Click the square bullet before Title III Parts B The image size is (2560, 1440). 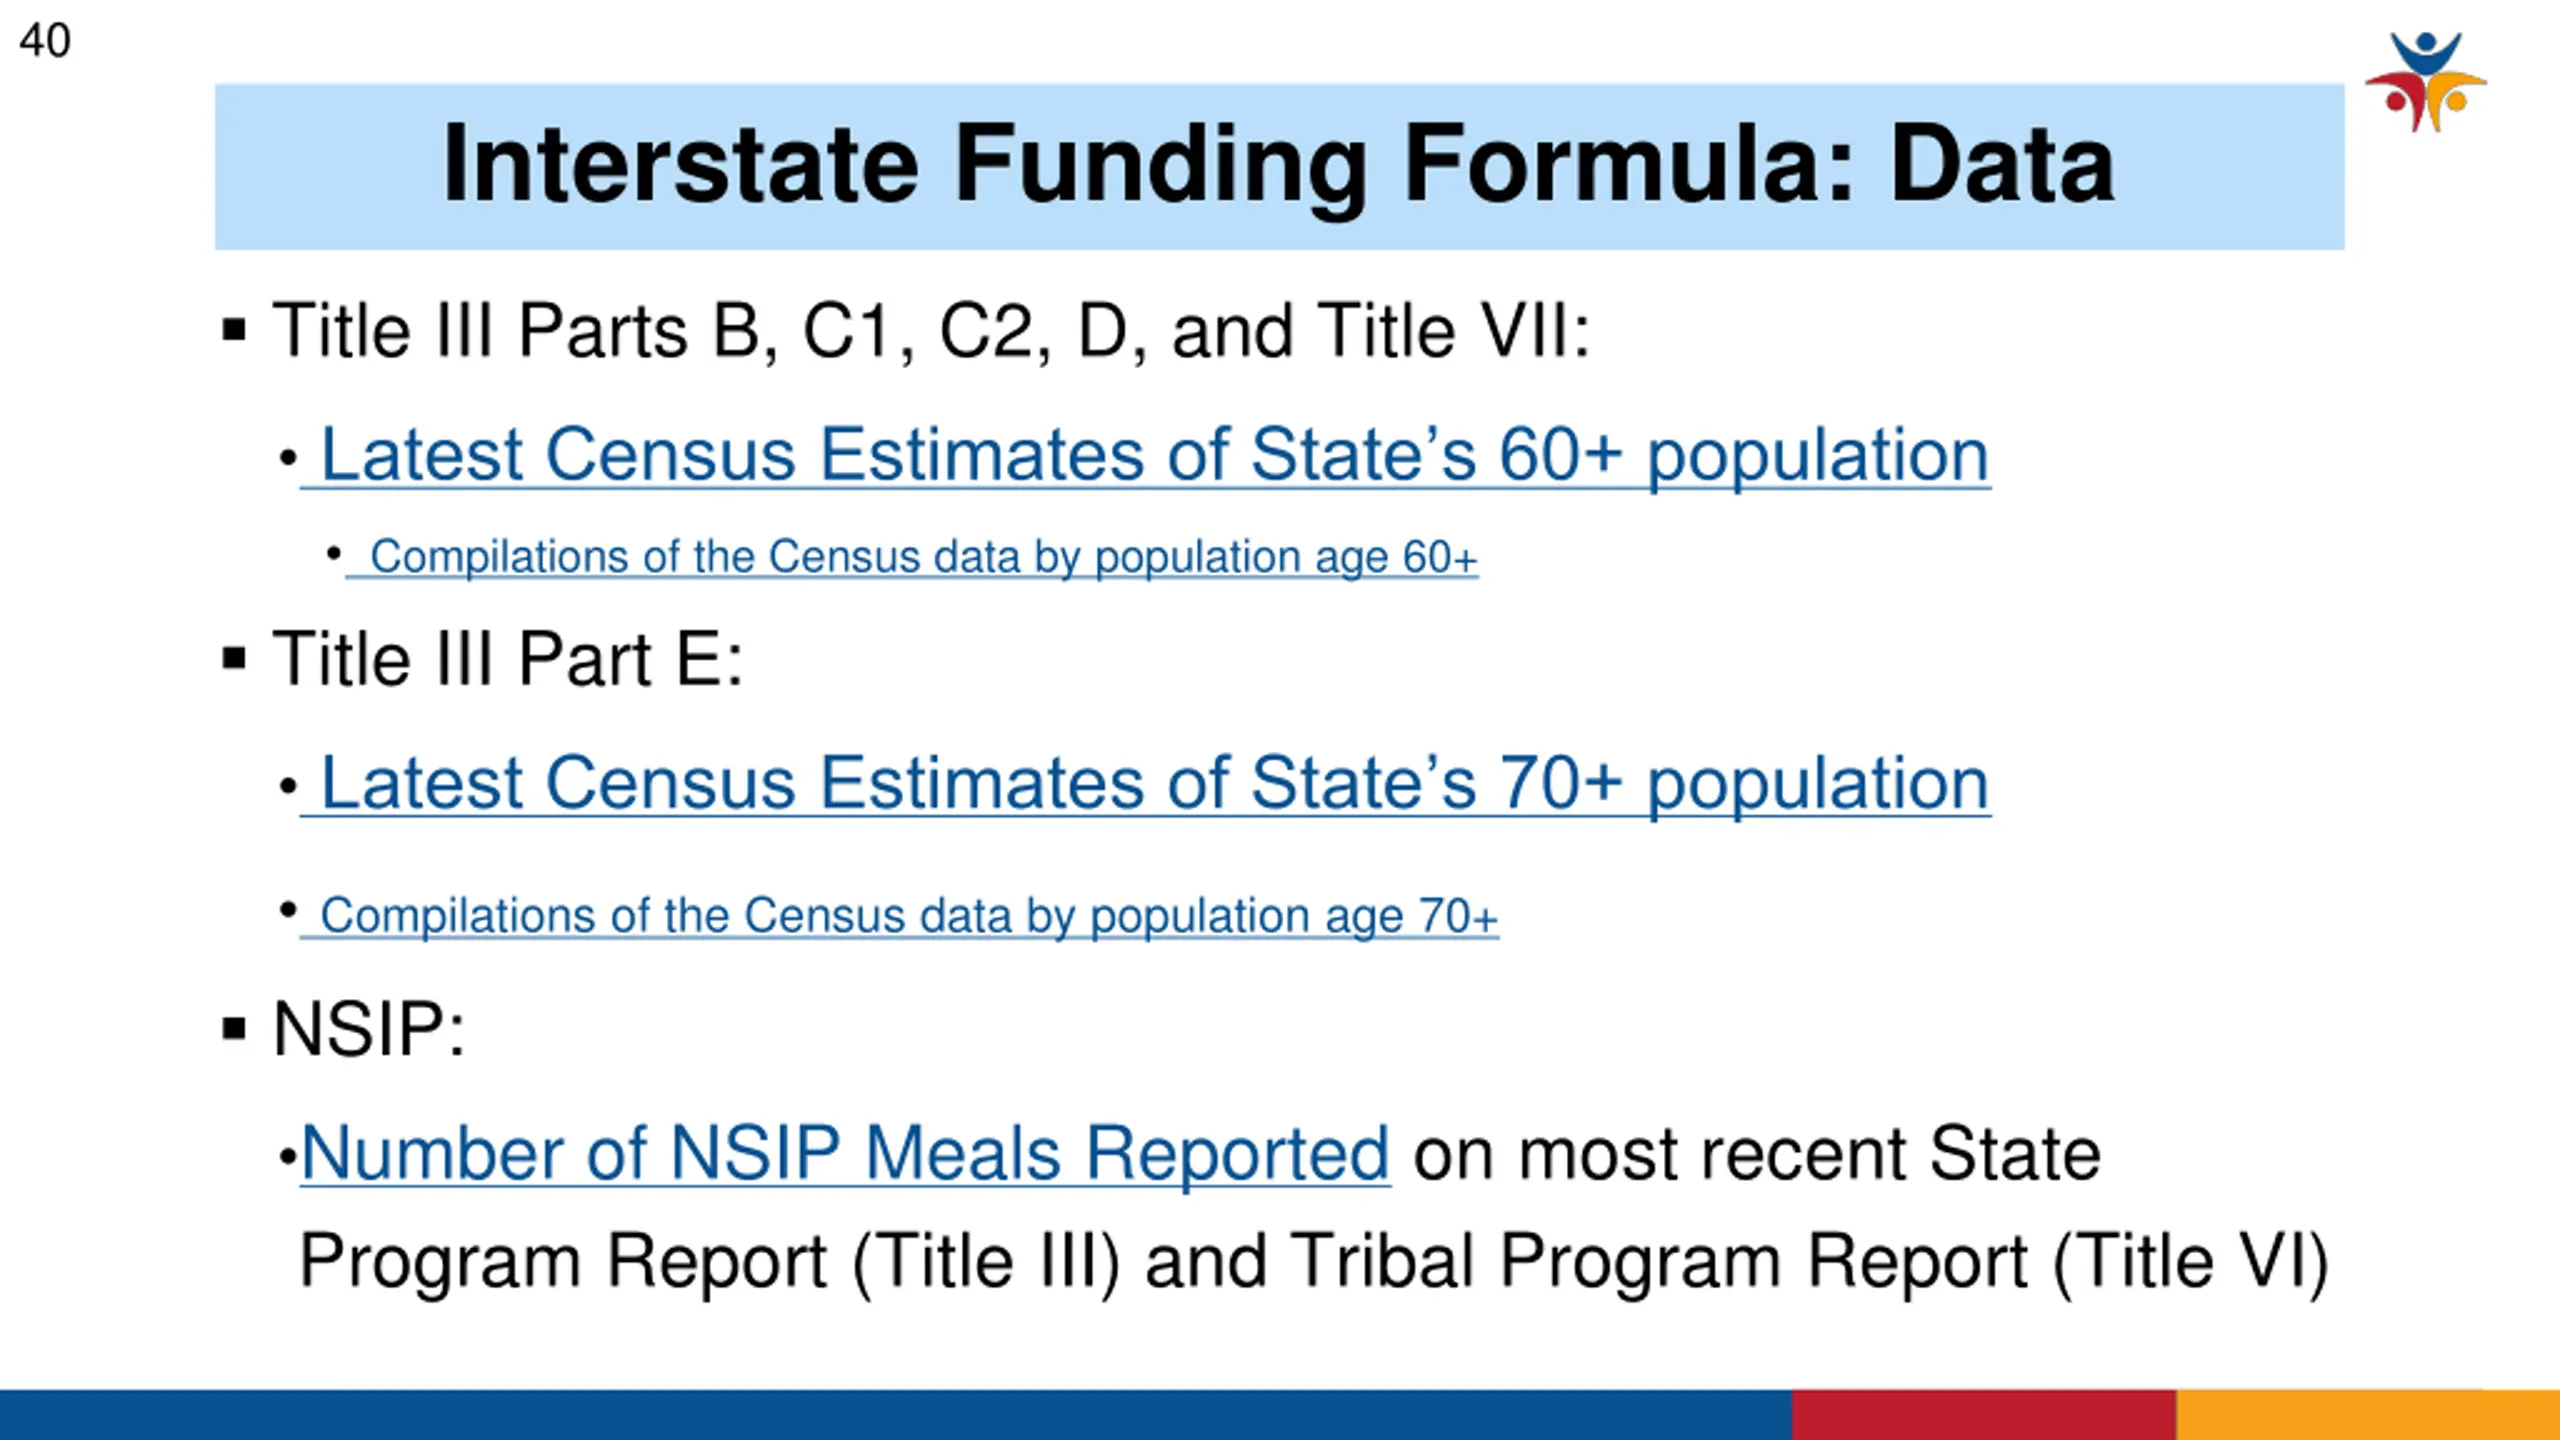pos(234,330)
